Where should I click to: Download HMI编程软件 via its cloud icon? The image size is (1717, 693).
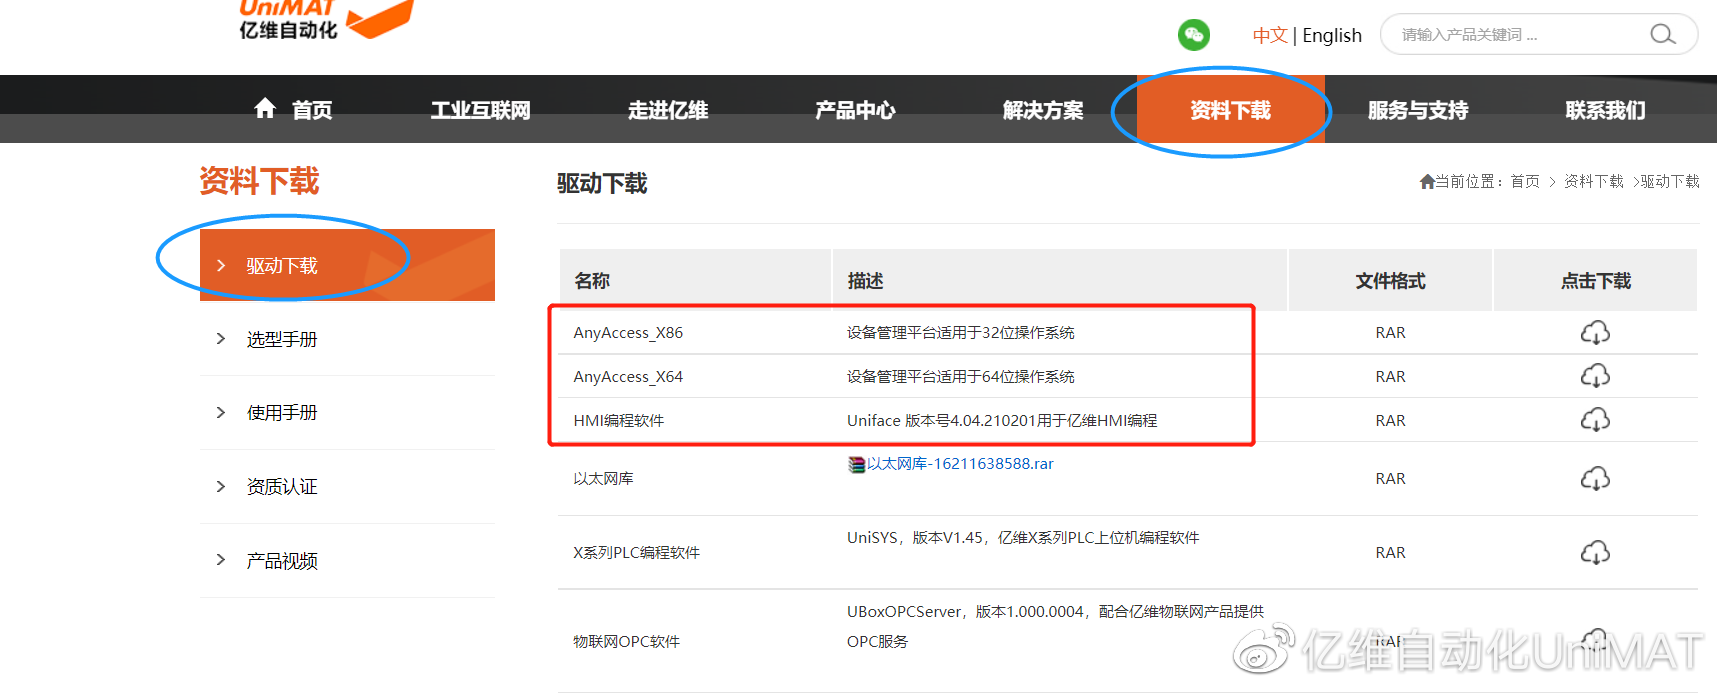pyautogui.click(x=1595, y=420)
